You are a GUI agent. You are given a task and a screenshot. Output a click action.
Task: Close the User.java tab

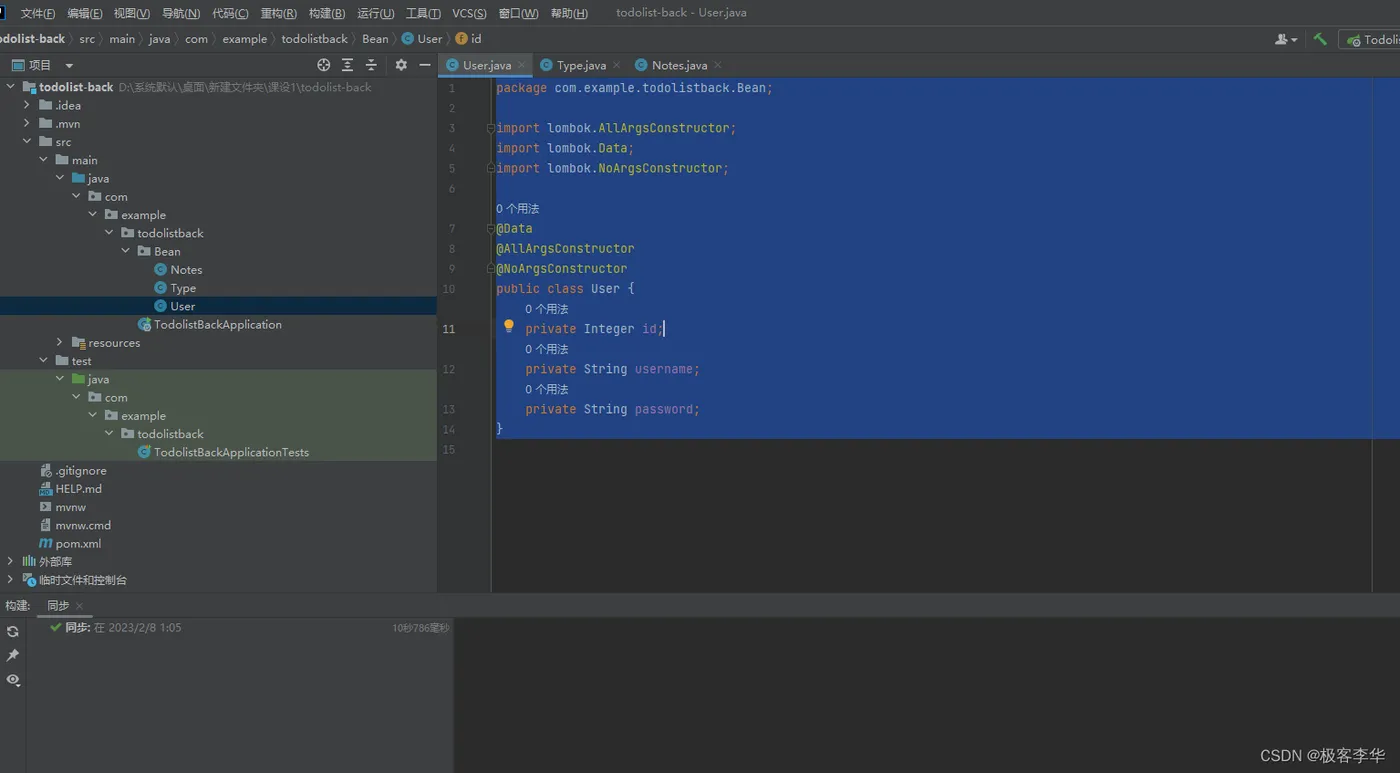pyautogui.click(x=521, y=65)
